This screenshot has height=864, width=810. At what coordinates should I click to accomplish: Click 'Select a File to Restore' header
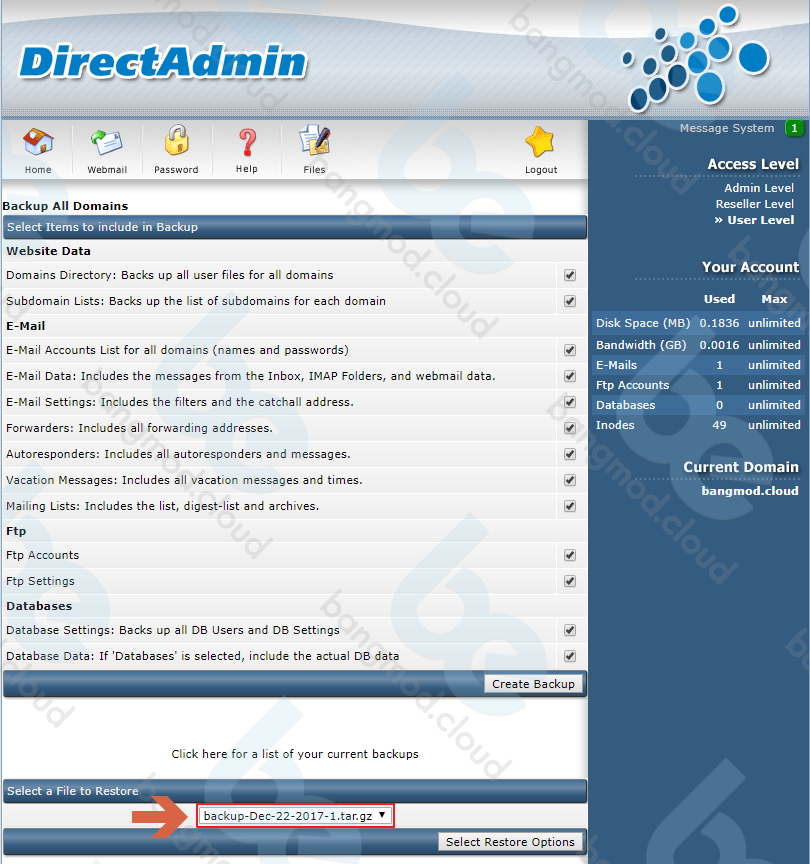pos(72,791)
